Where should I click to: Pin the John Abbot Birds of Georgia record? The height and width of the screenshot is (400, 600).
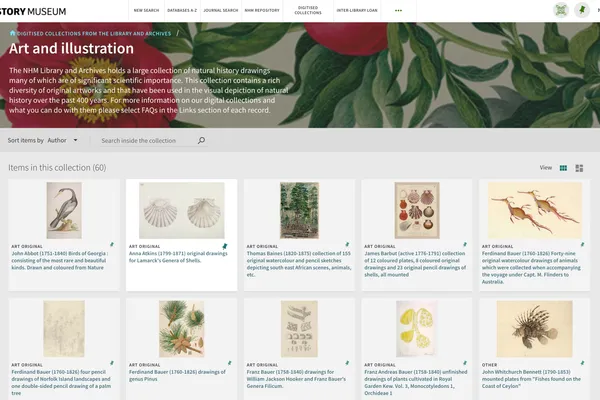coord(112,244)
